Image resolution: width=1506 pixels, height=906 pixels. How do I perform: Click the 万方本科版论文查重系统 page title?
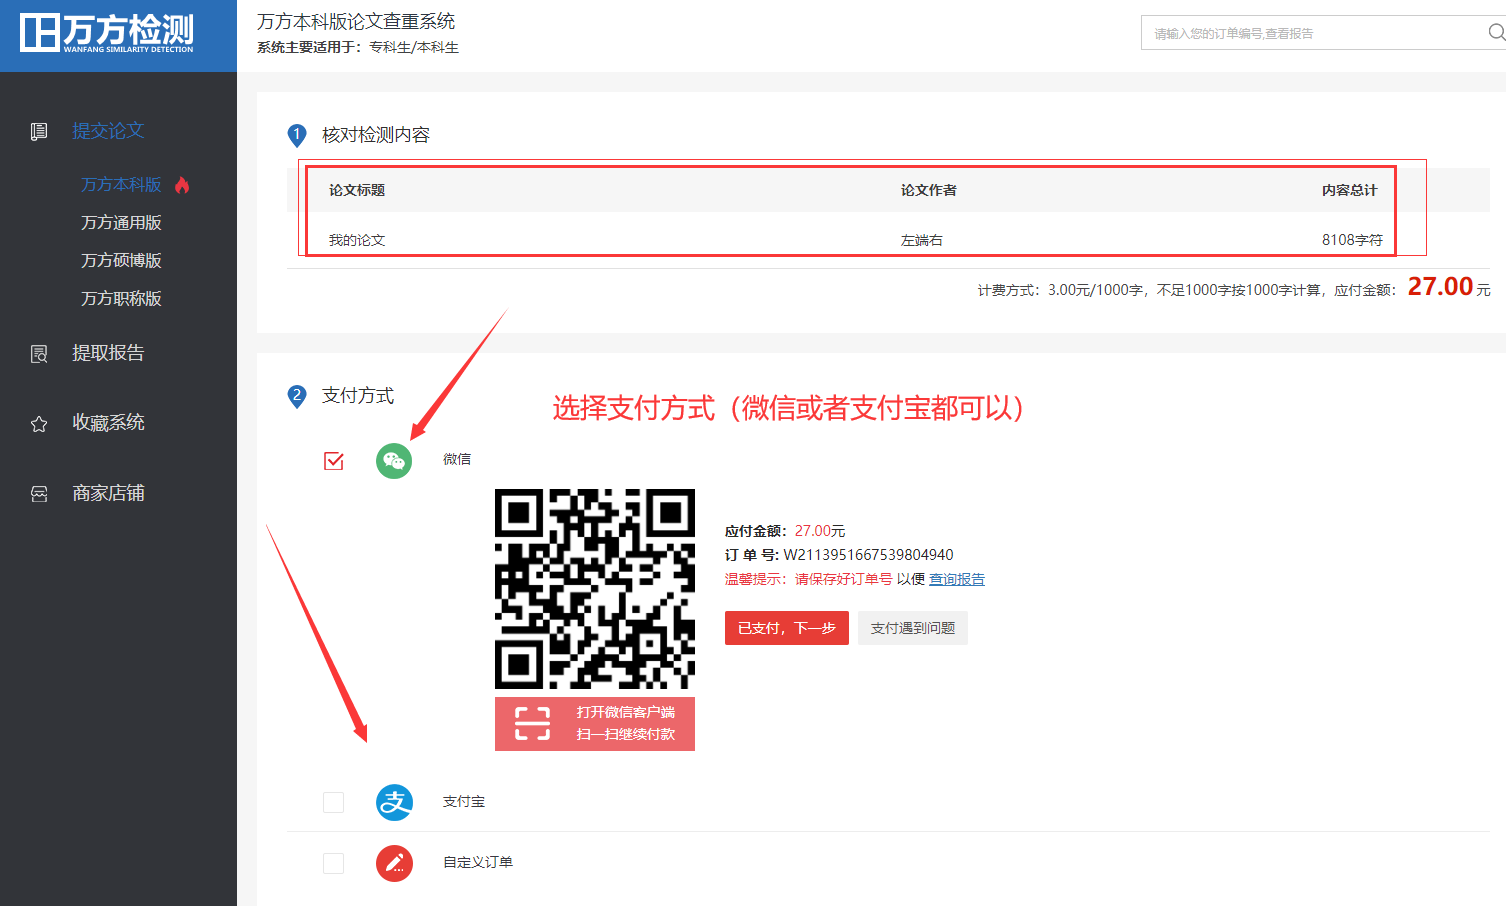[356, 21]
